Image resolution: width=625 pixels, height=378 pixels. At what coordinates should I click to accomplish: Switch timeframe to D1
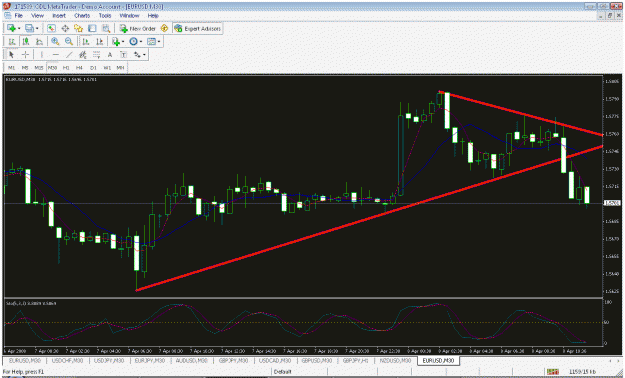click(x=93, y=68)
